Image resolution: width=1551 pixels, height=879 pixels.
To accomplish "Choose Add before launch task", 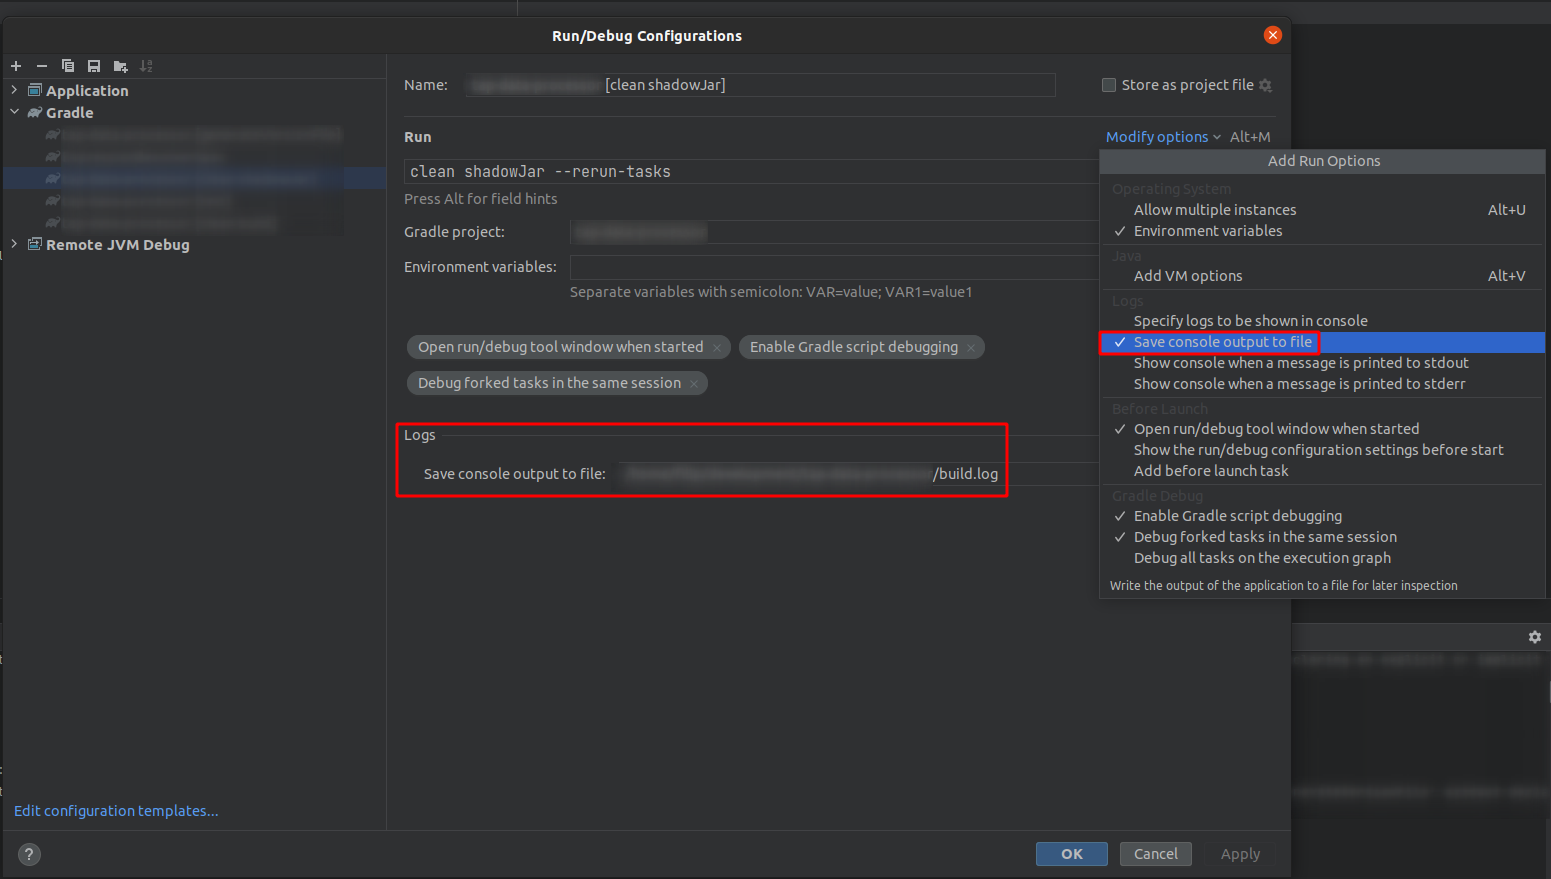I will coord(1322,471).
